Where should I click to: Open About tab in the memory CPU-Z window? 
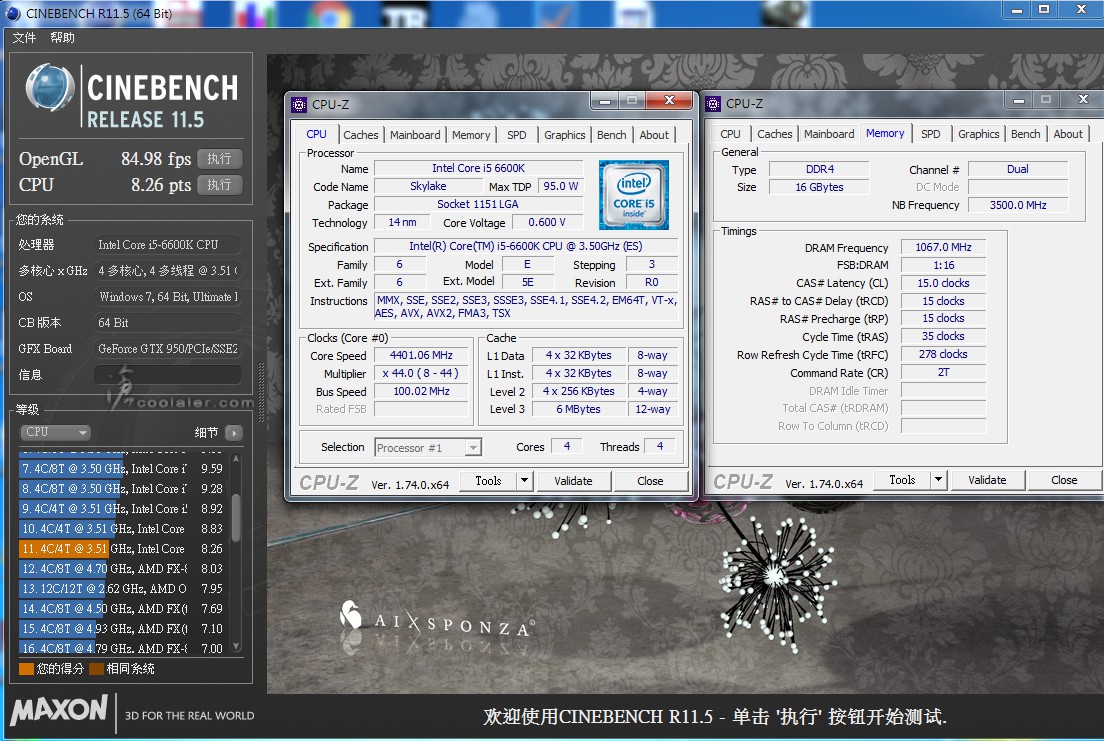click(x=1068, y=134)
